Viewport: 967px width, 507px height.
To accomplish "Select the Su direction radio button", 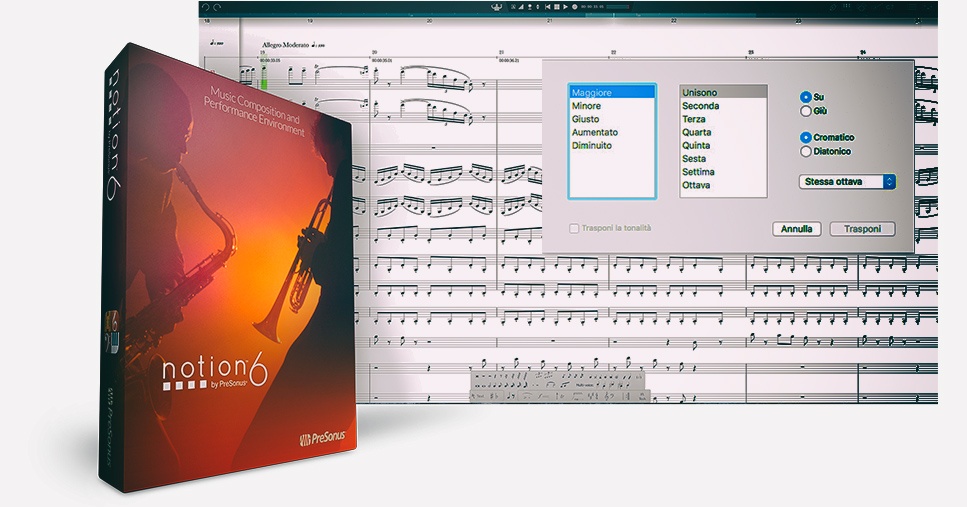I will tap(806, 97).
